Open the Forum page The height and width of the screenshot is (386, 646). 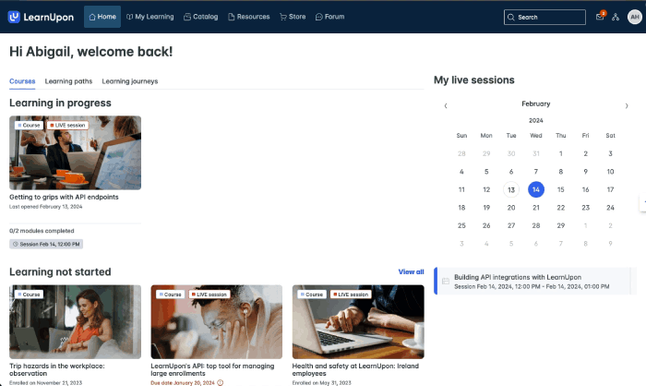pyautogui.click(x=330, y=17)
